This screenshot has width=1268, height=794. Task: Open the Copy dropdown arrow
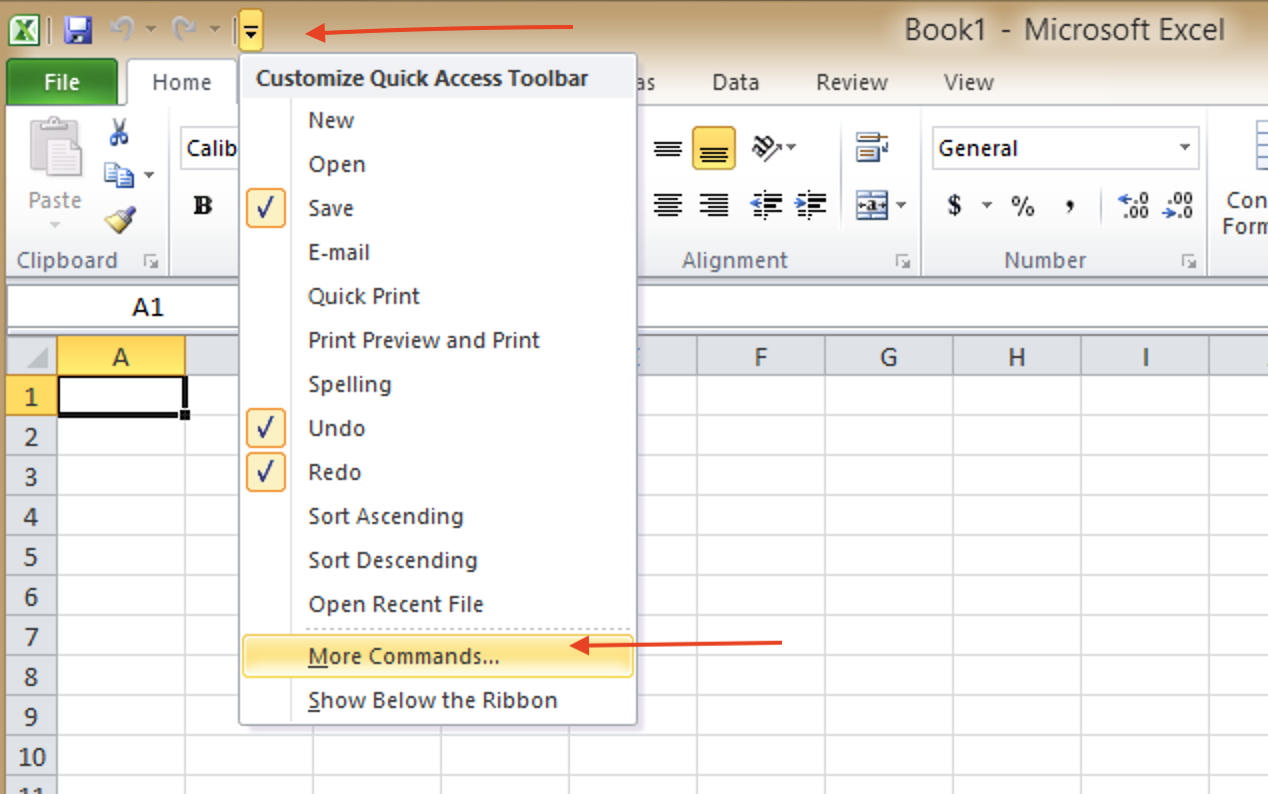pos(149,176)
